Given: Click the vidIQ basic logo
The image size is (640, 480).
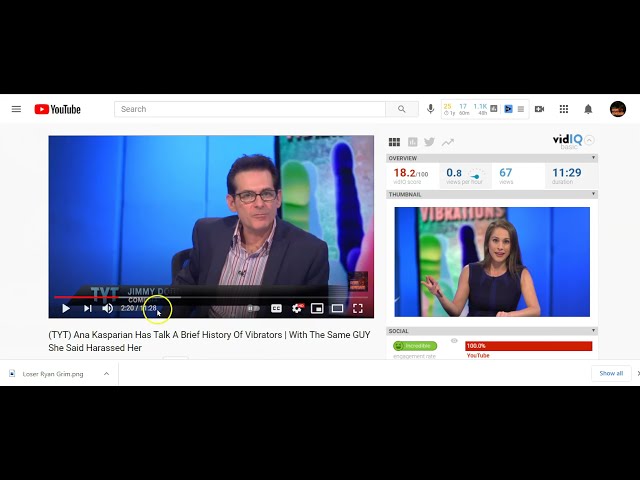Looking at the screenshot, I should (x=568, y=141).
